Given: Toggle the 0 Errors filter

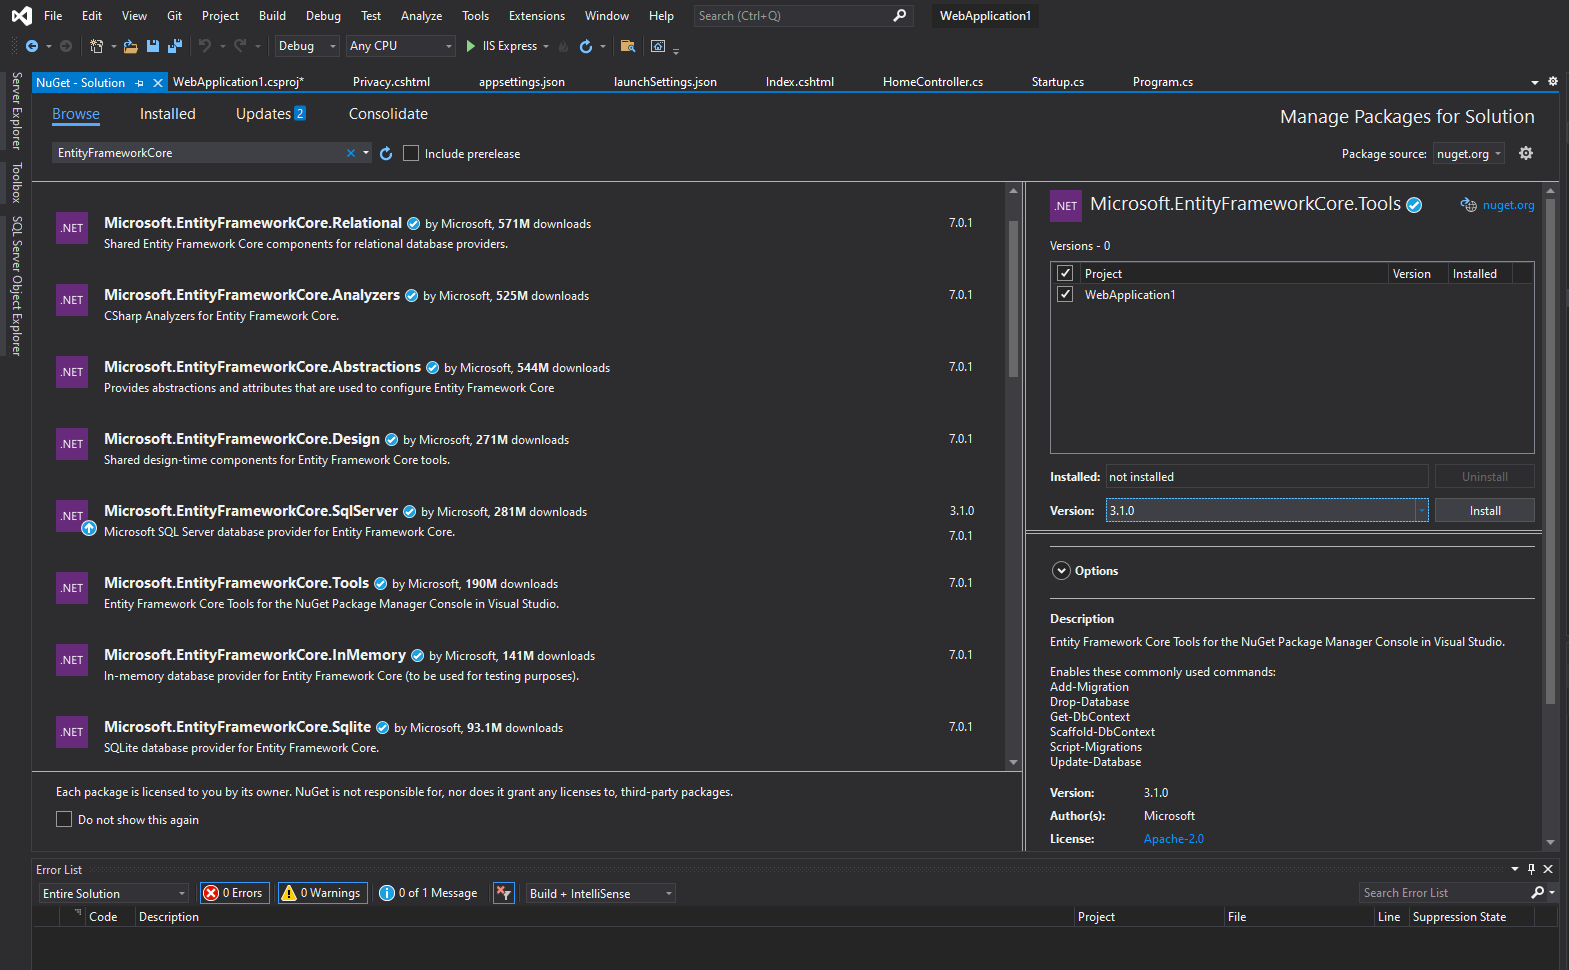Looking at the screenshot, I should click(234, 893).
